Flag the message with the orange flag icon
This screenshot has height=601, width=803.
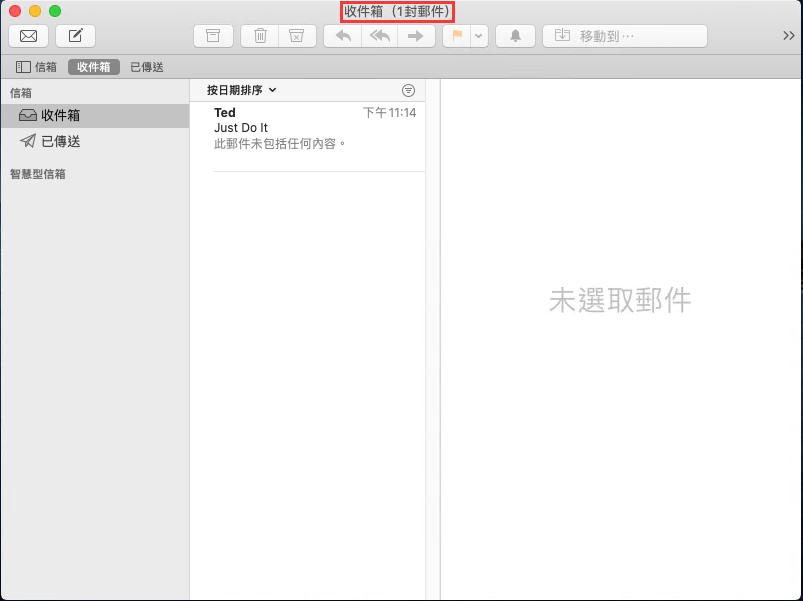point(457,36)
